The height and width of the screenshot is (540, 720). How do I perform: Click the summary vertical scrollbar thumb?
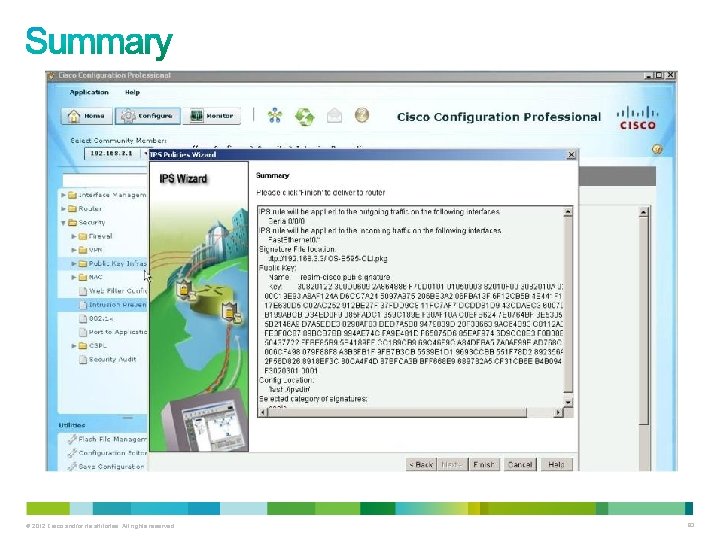click(x=568, y=304)
